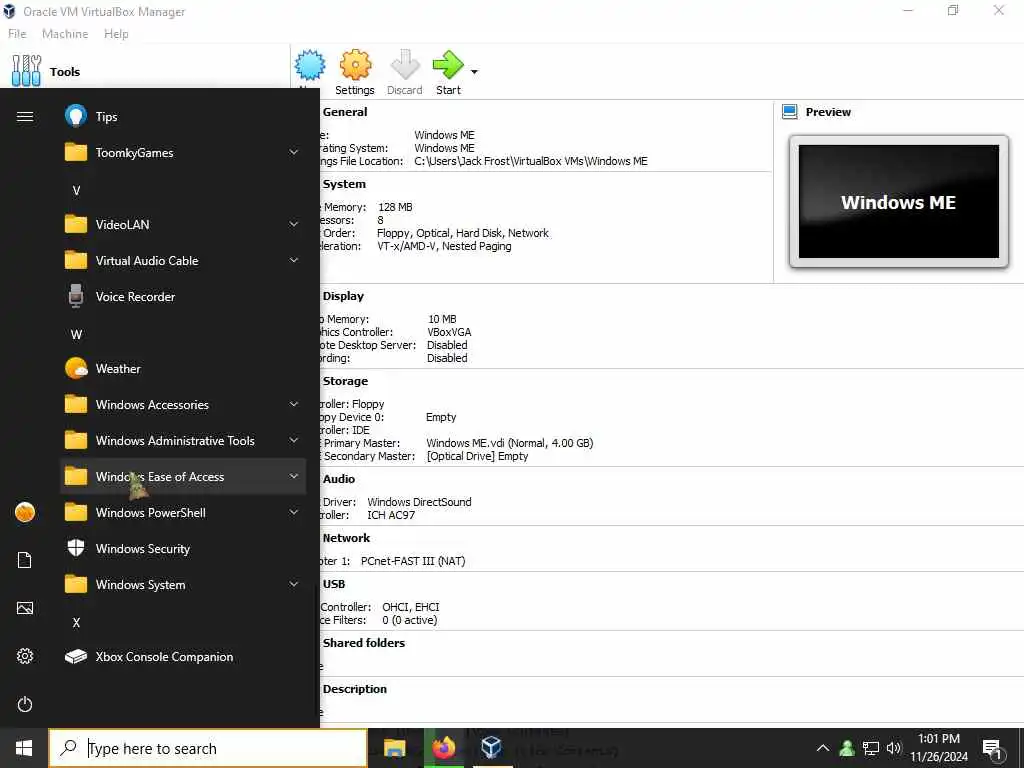Open Windows Security
Image resolution: width=1024 pixels, height=768 pixels.
pyautogui.click(x=183, y=549)
